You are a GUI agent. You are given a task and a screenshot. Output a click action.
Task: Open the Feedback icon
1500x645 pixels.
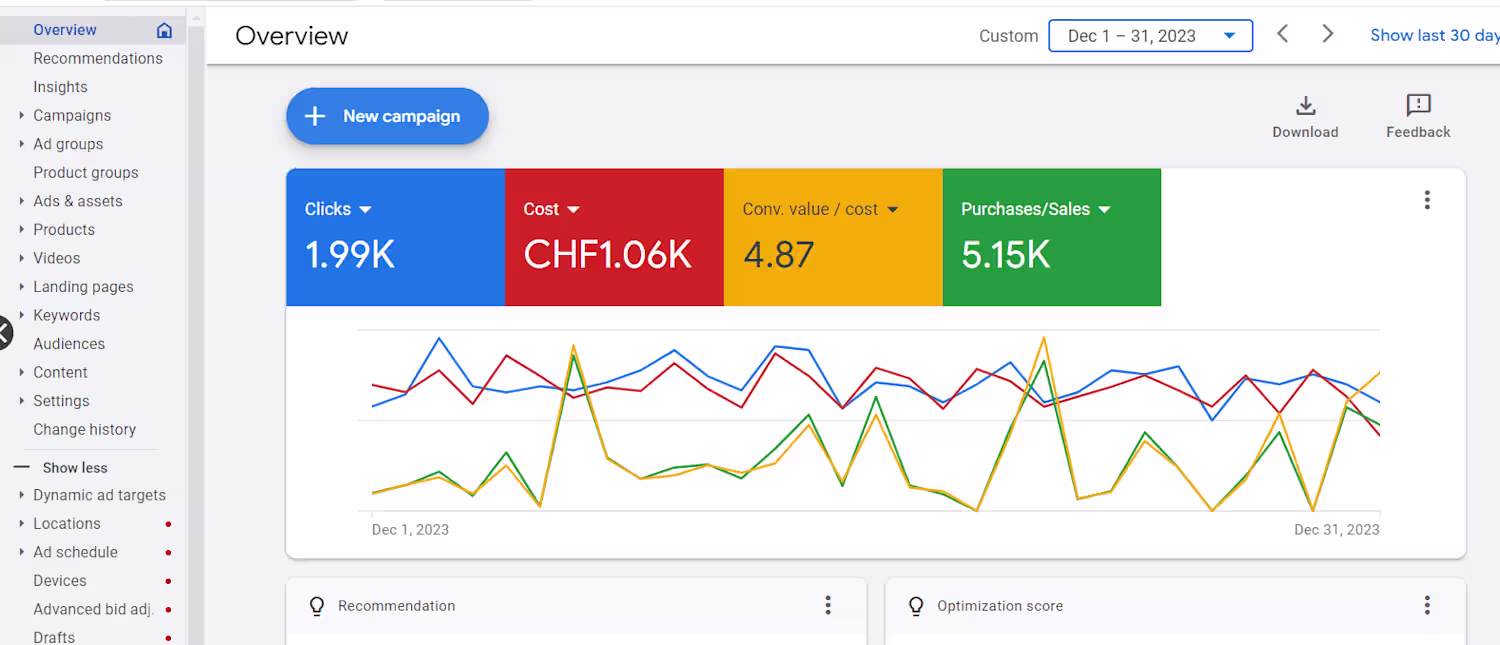click(x=1418, y=105)
